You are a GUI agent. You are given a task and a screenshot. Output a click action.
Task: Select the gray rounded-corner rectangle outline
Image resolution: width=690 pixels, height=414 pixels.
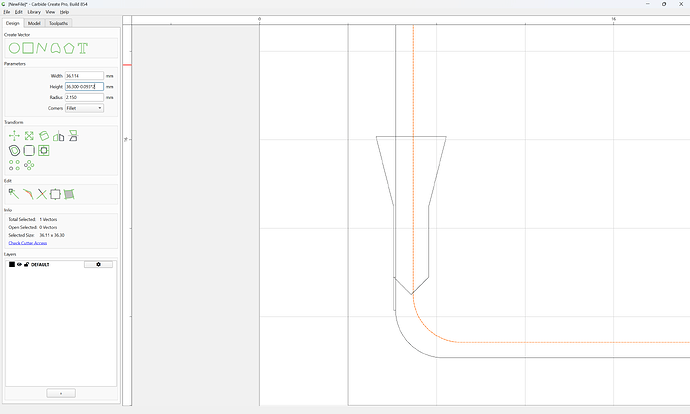point(528,357)
